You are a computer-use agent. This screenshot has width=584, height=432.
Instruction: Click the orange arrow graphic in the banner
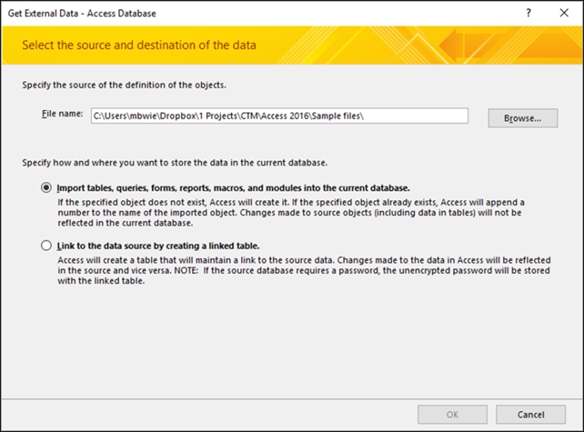(451, 45)
